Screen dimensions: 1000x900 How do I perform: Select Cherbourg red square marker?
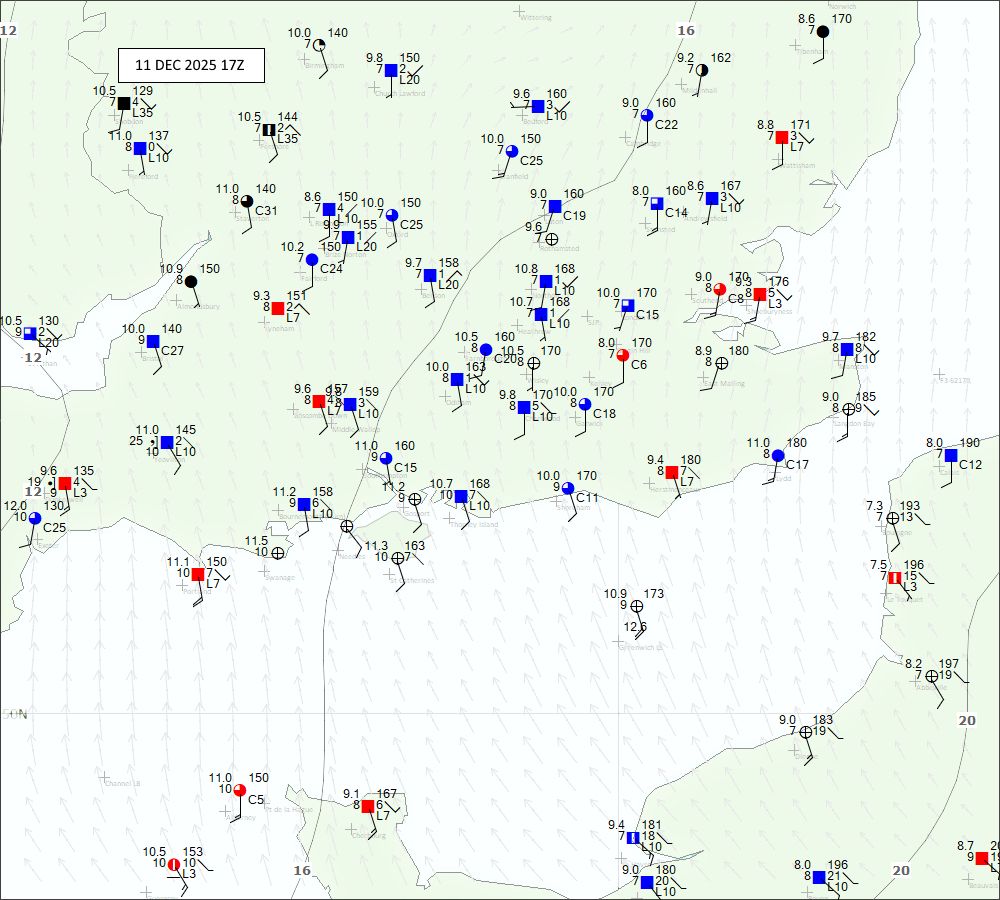[x=368, y=806]
